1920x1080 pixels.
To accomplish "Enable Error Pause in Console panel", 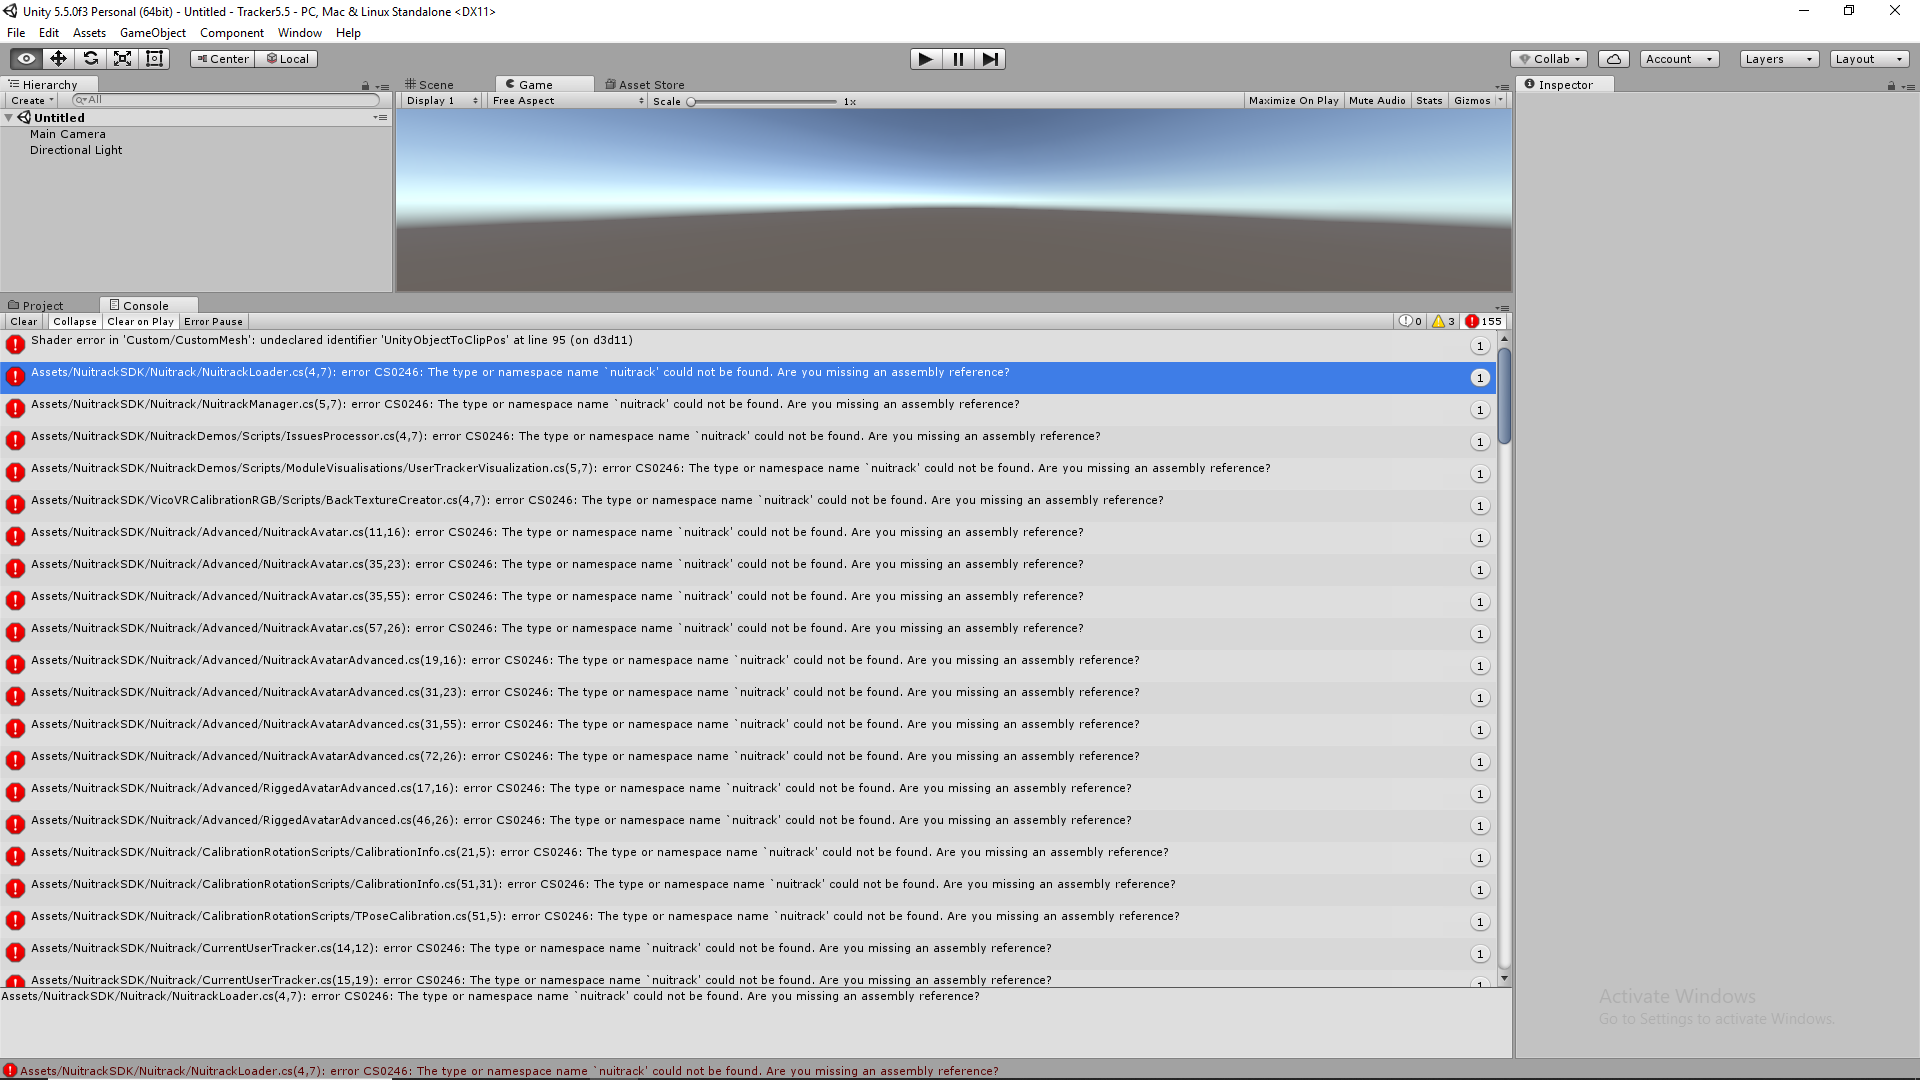I will point(214,320).
